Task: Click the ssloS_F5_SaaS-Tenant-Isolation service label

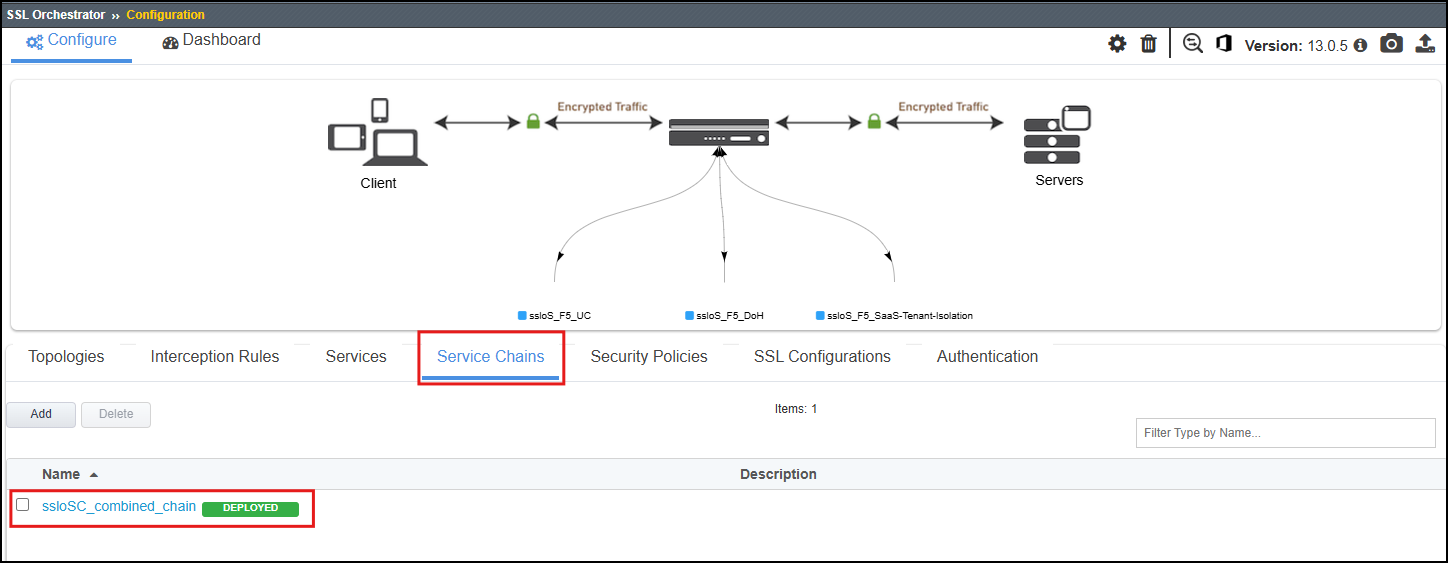Action: [900, 316]
